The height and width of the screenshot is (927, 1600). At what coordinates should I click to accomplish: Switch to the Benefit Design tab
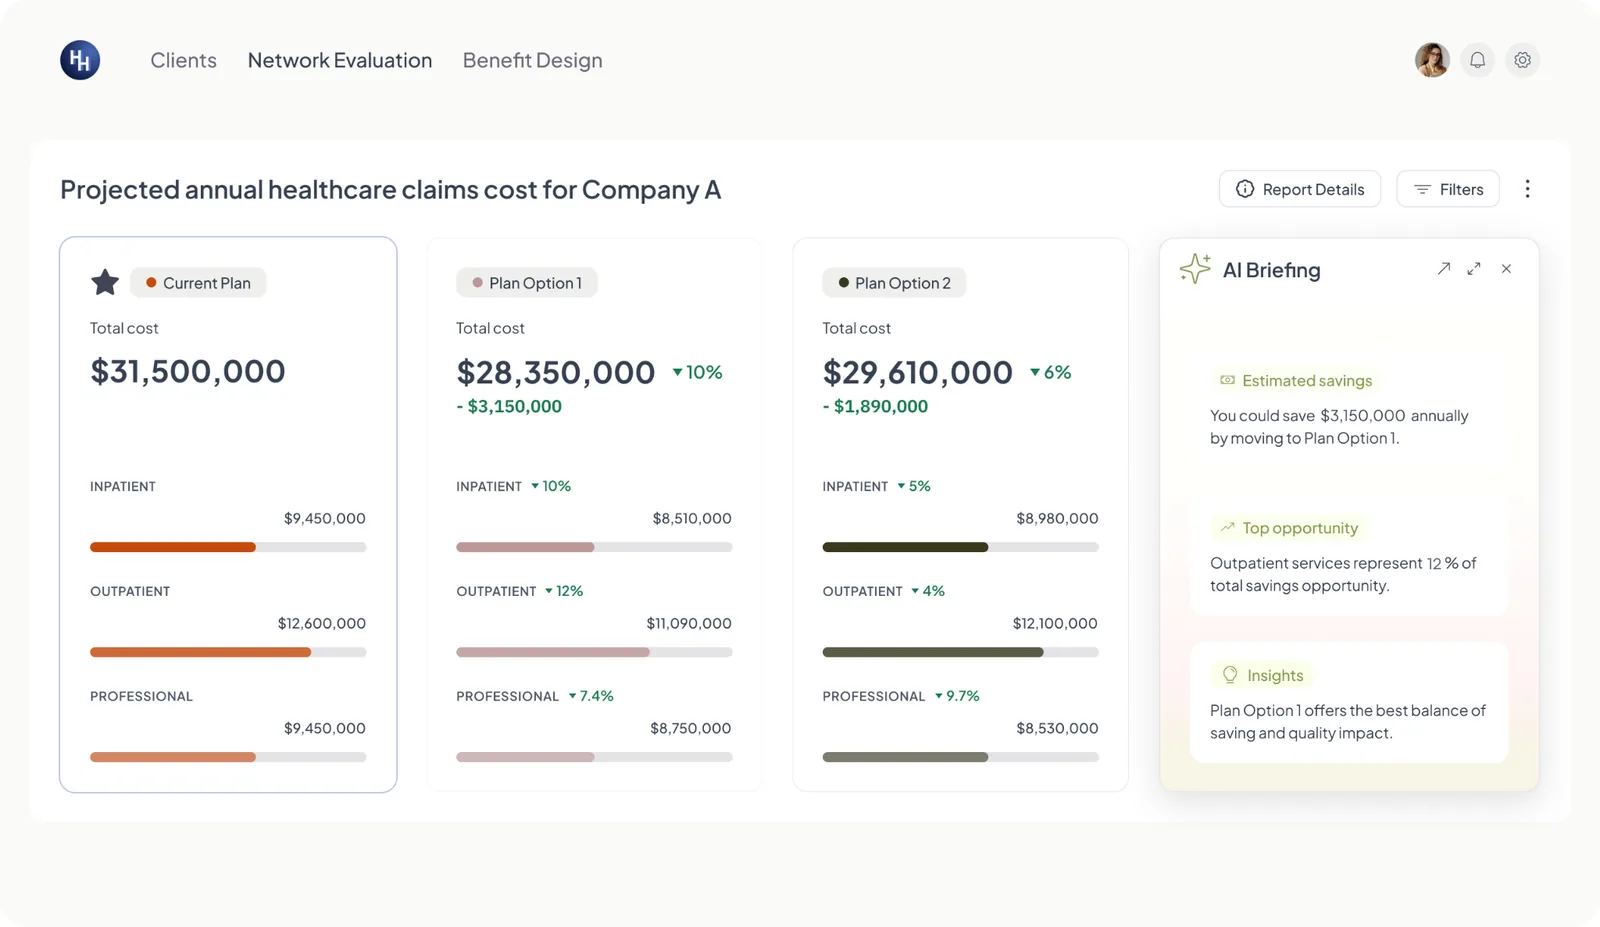pyautogui.click(x=532, y=60)
